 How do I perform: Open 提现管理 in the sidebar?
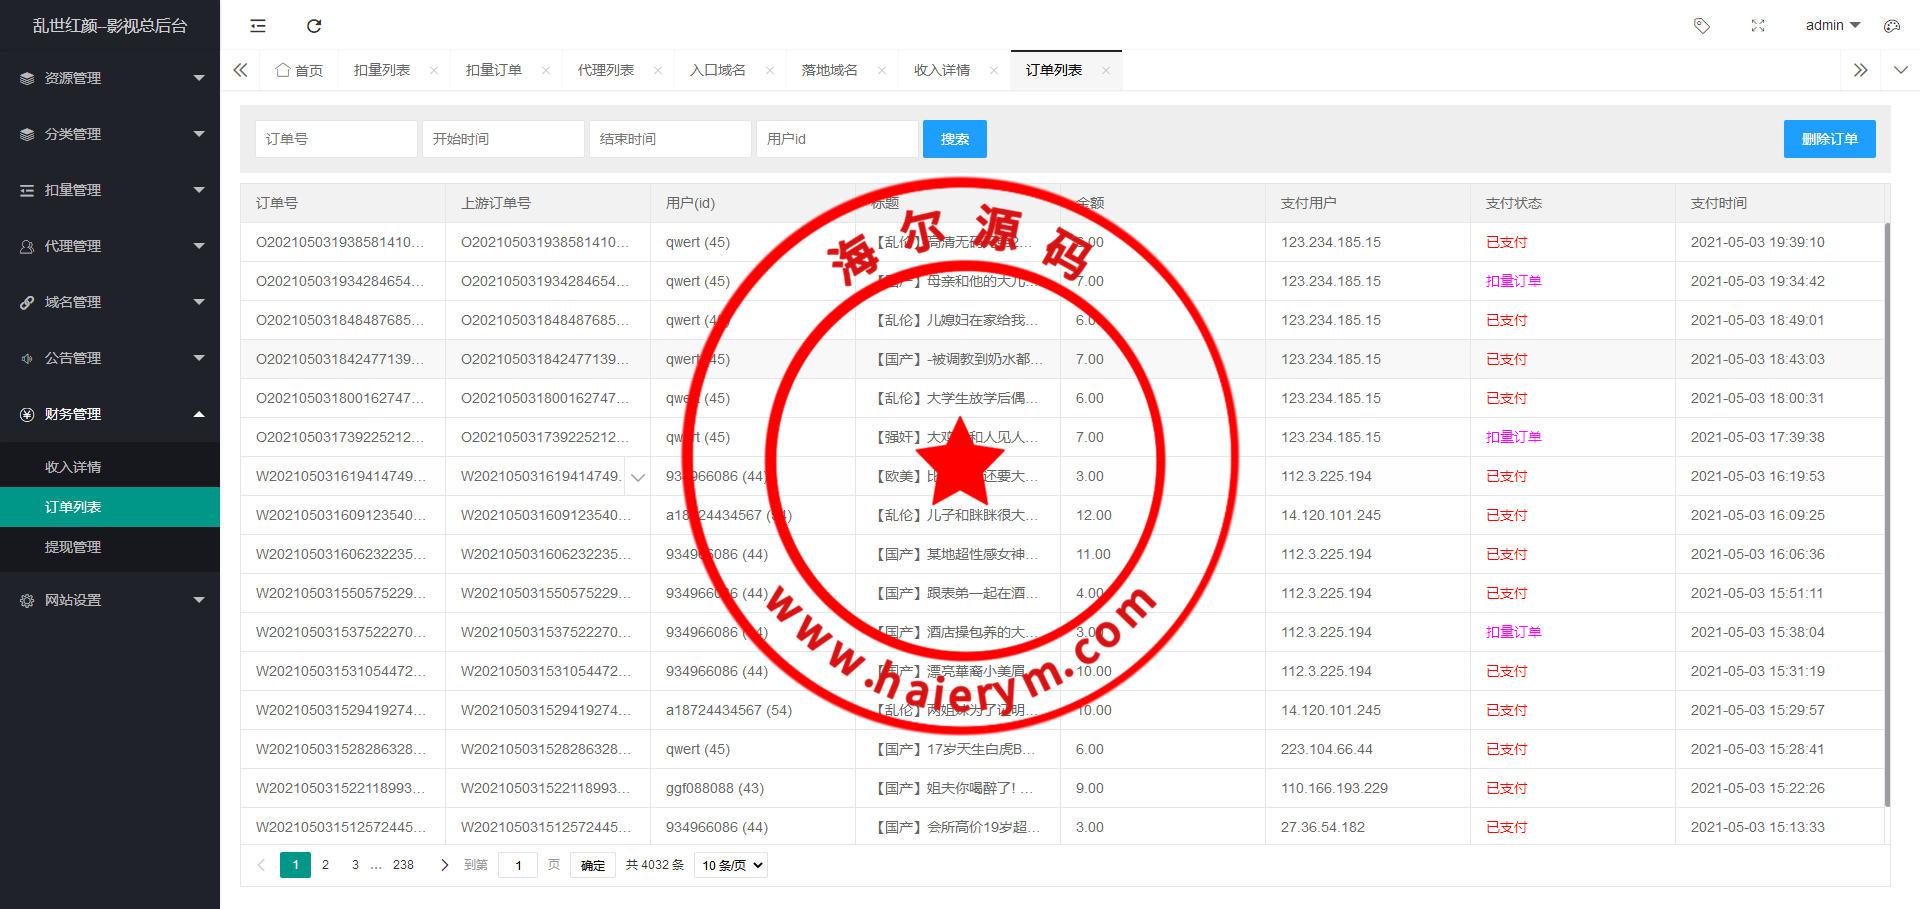pyautogui.click(x=73, y=547)
